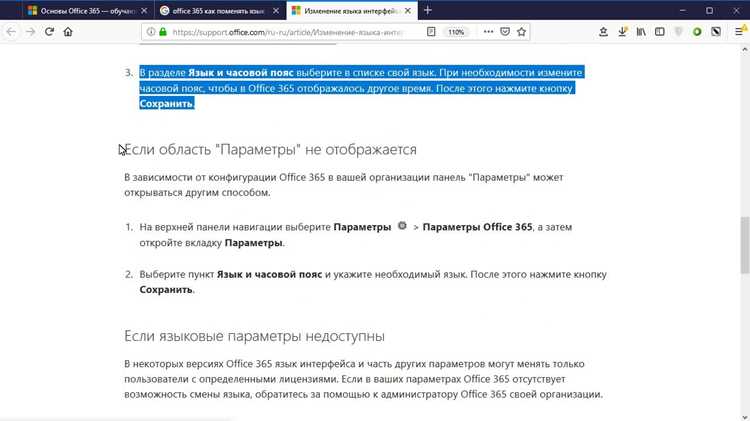The width and height of the screenshot is (750, 421).
Task: Click the vertical scrollbar thumb
Action: tap(745, 245)
